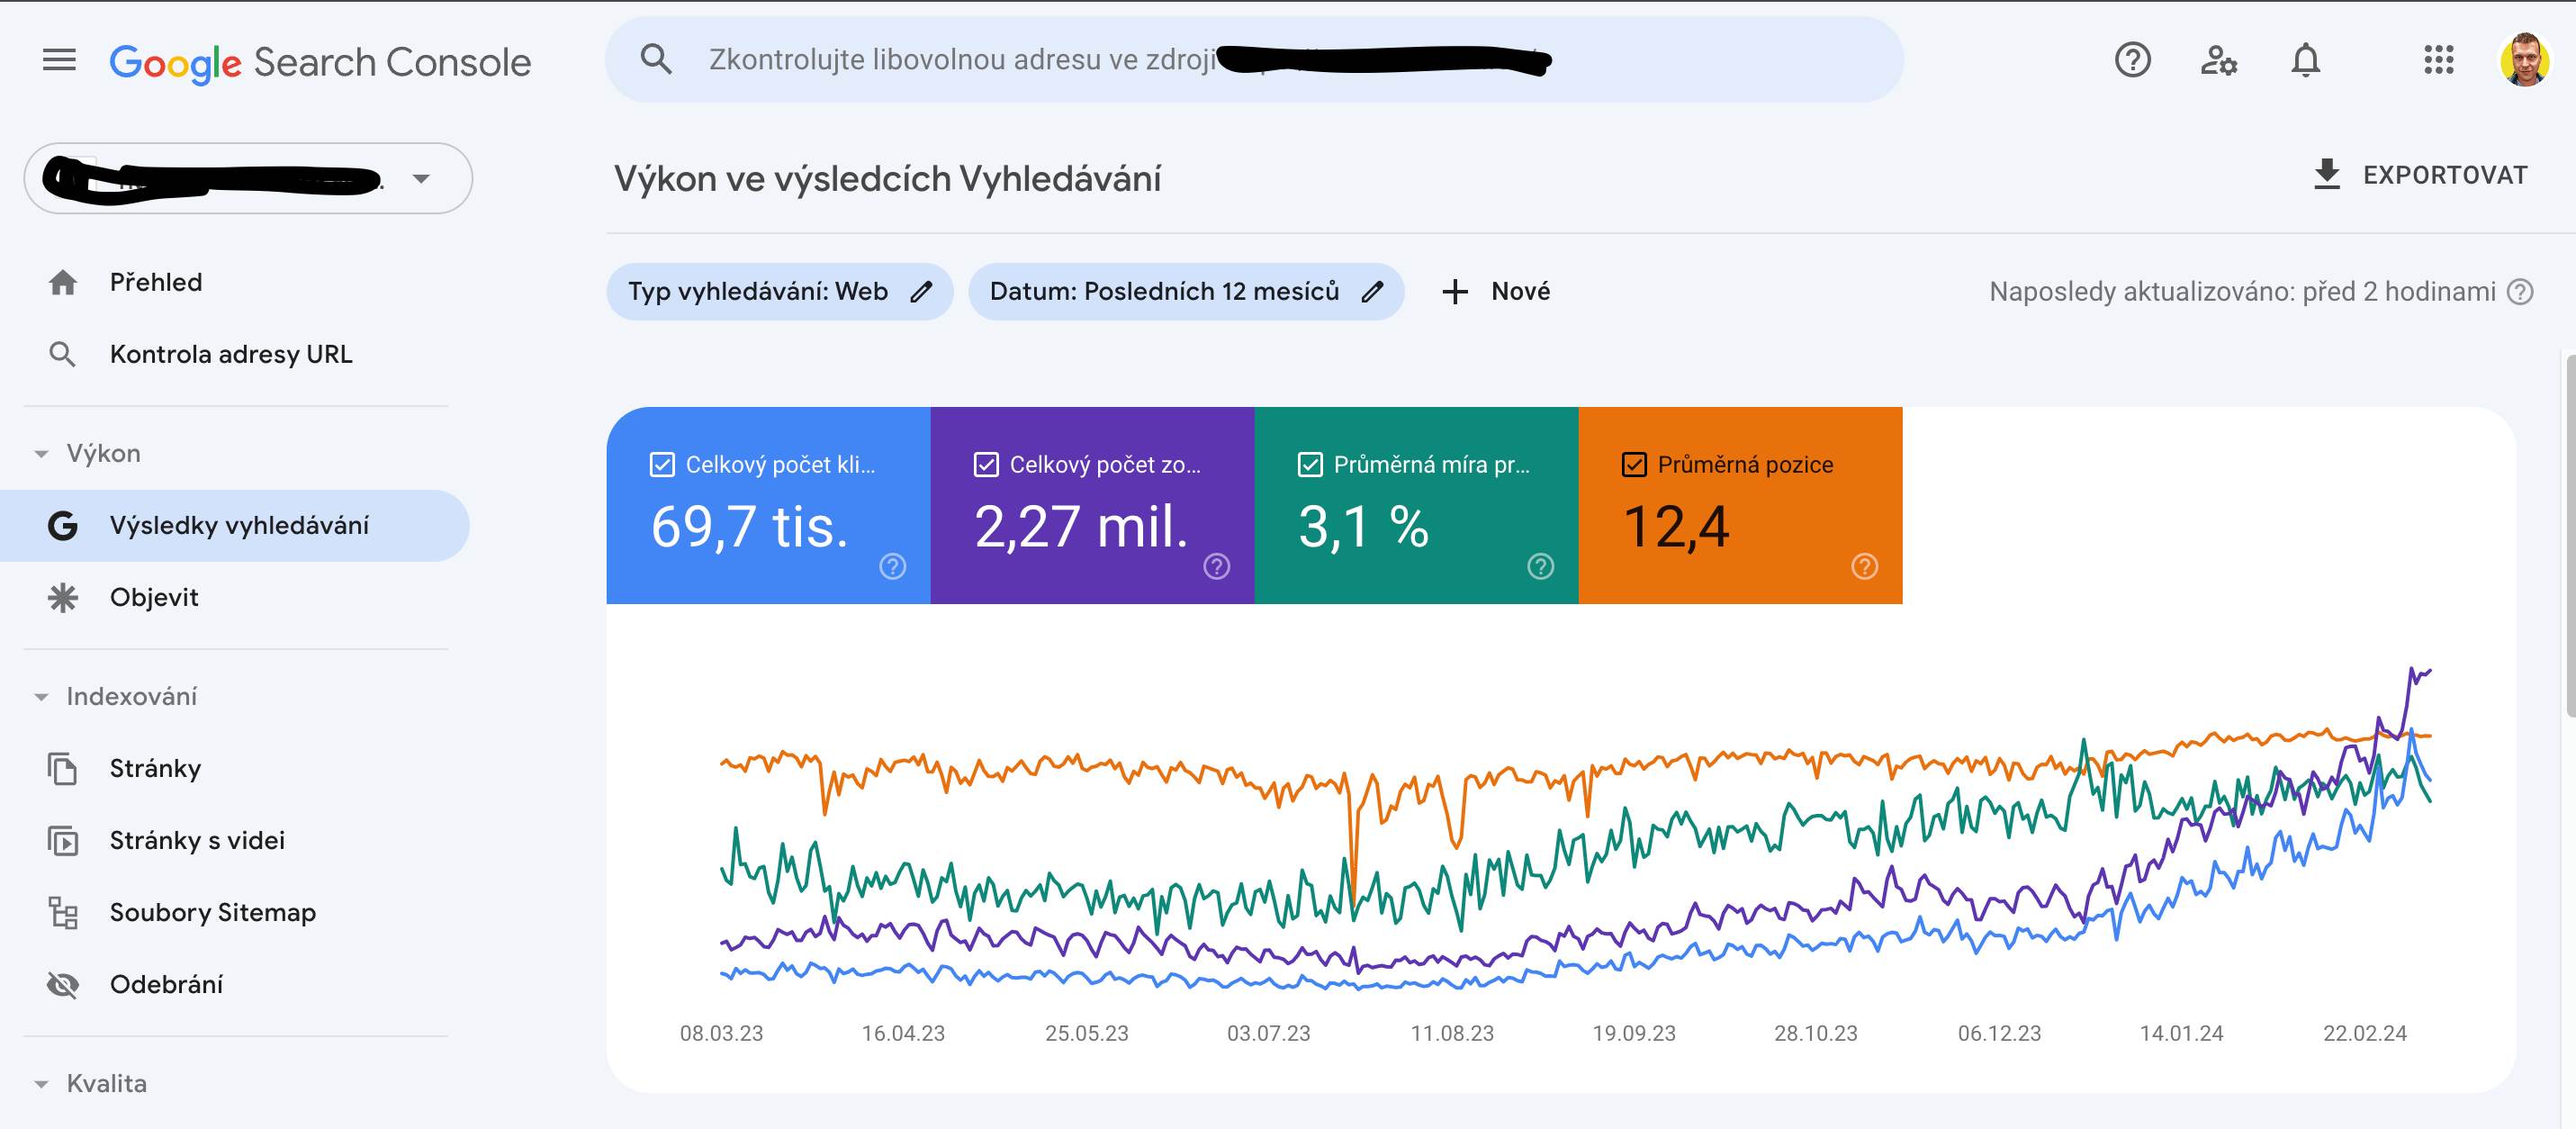Collapse the Kvalita section

(41, 1084)
